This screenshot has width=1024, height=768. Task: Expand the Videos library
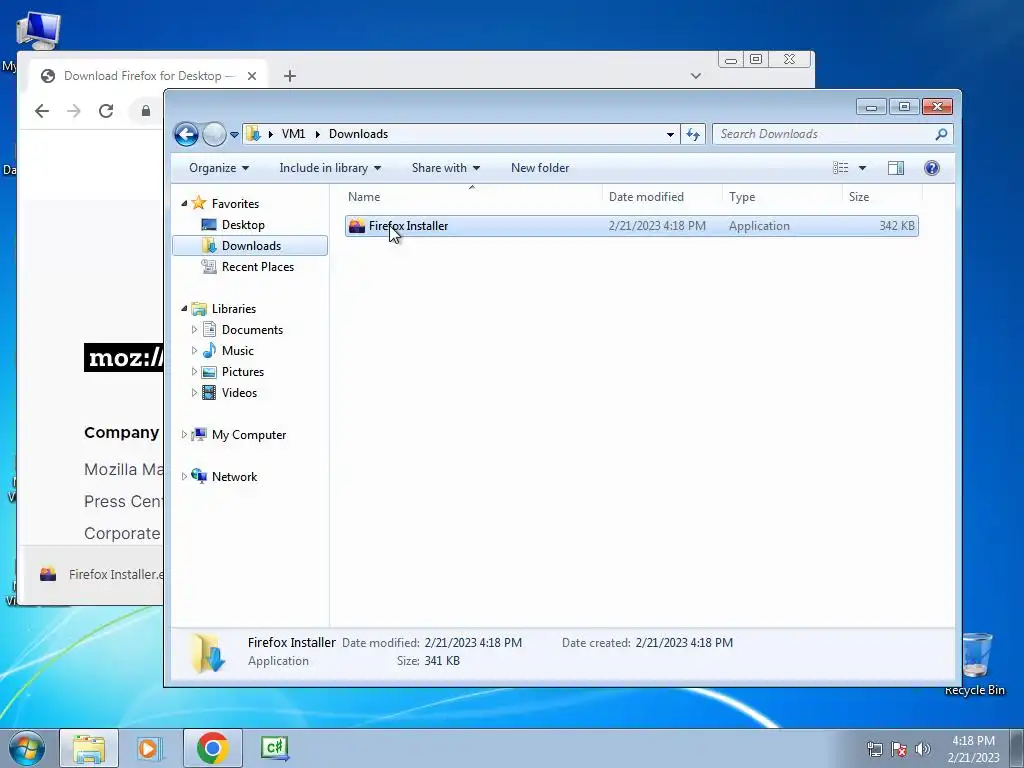click(x=194, y=392)
